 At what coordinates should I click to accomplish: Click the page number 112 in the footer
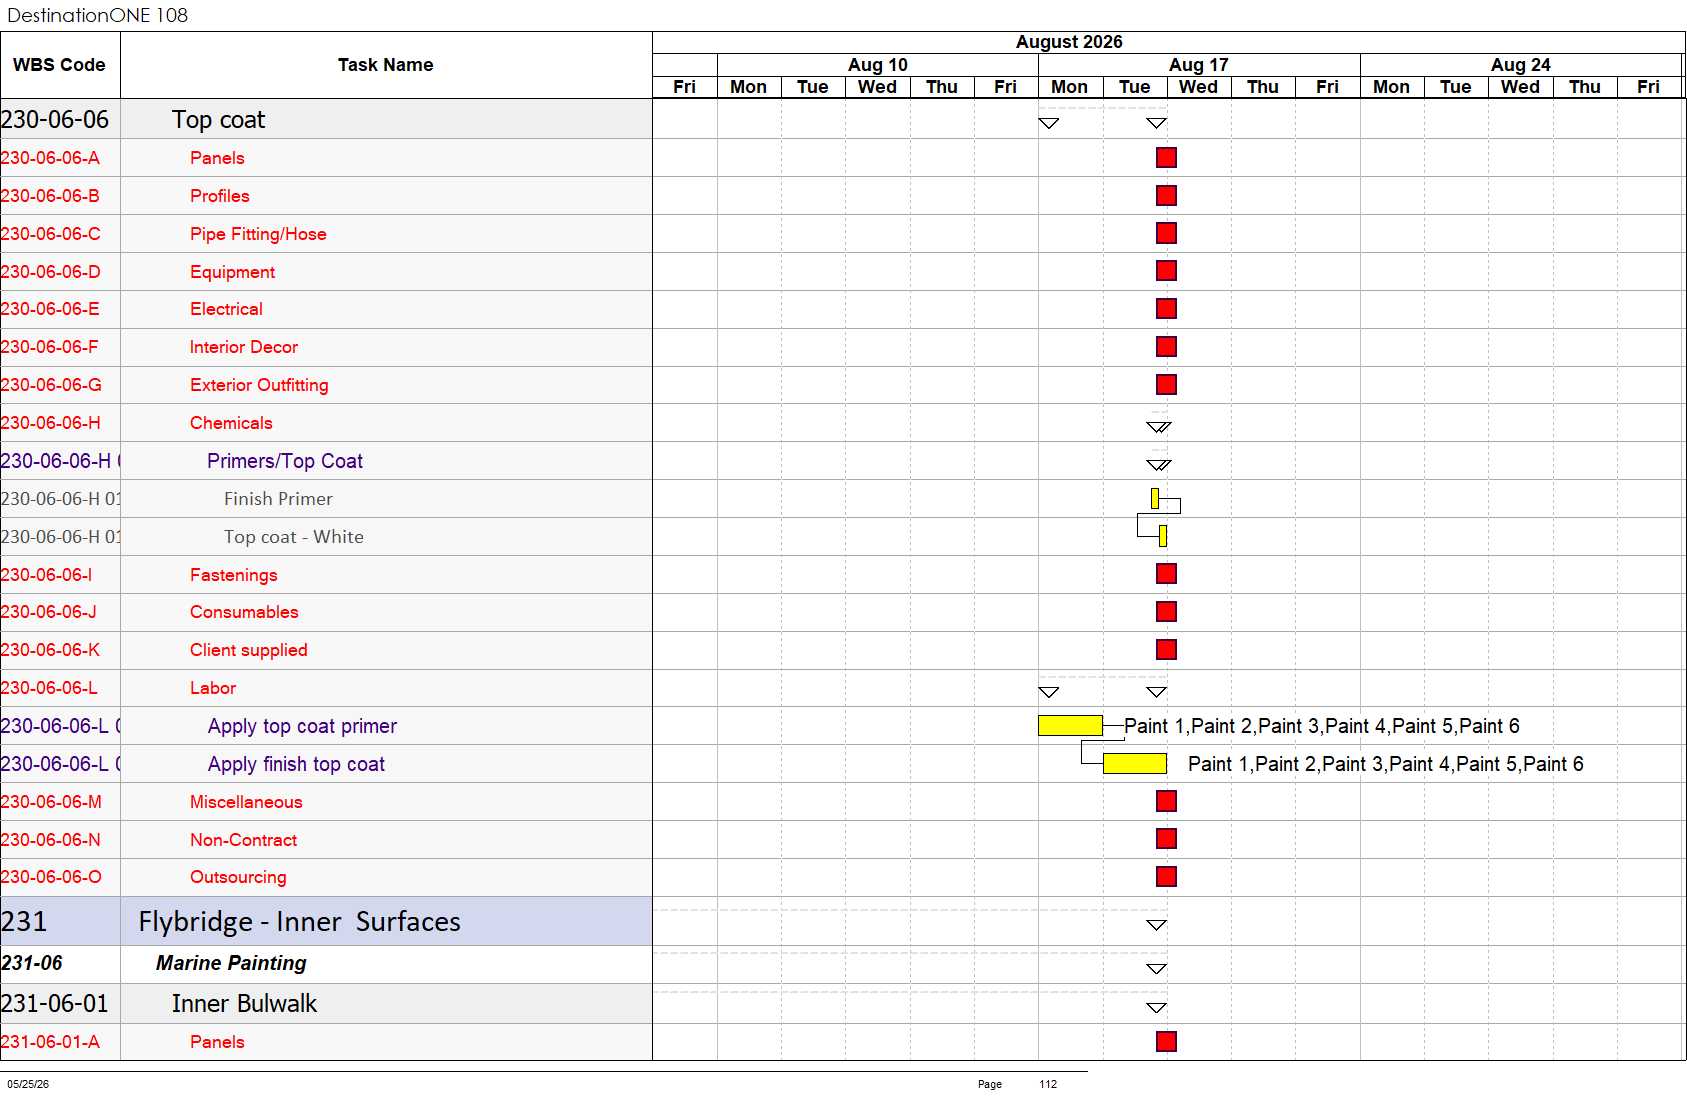(1048, 1084)
